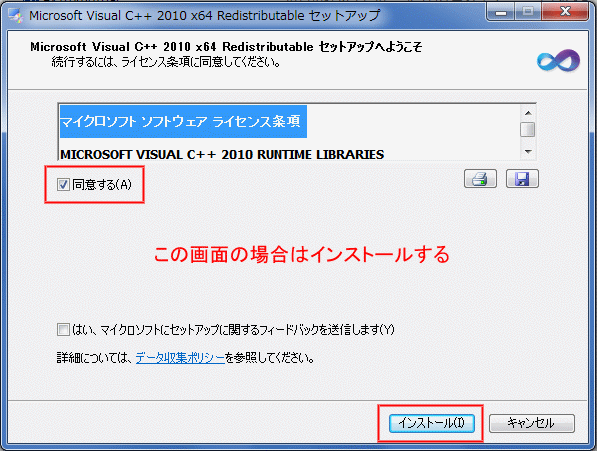The height and width of the screenshot is (451, 597).
Task: Click the license text scroll up arrow
Action: click(x=528, y=113)
